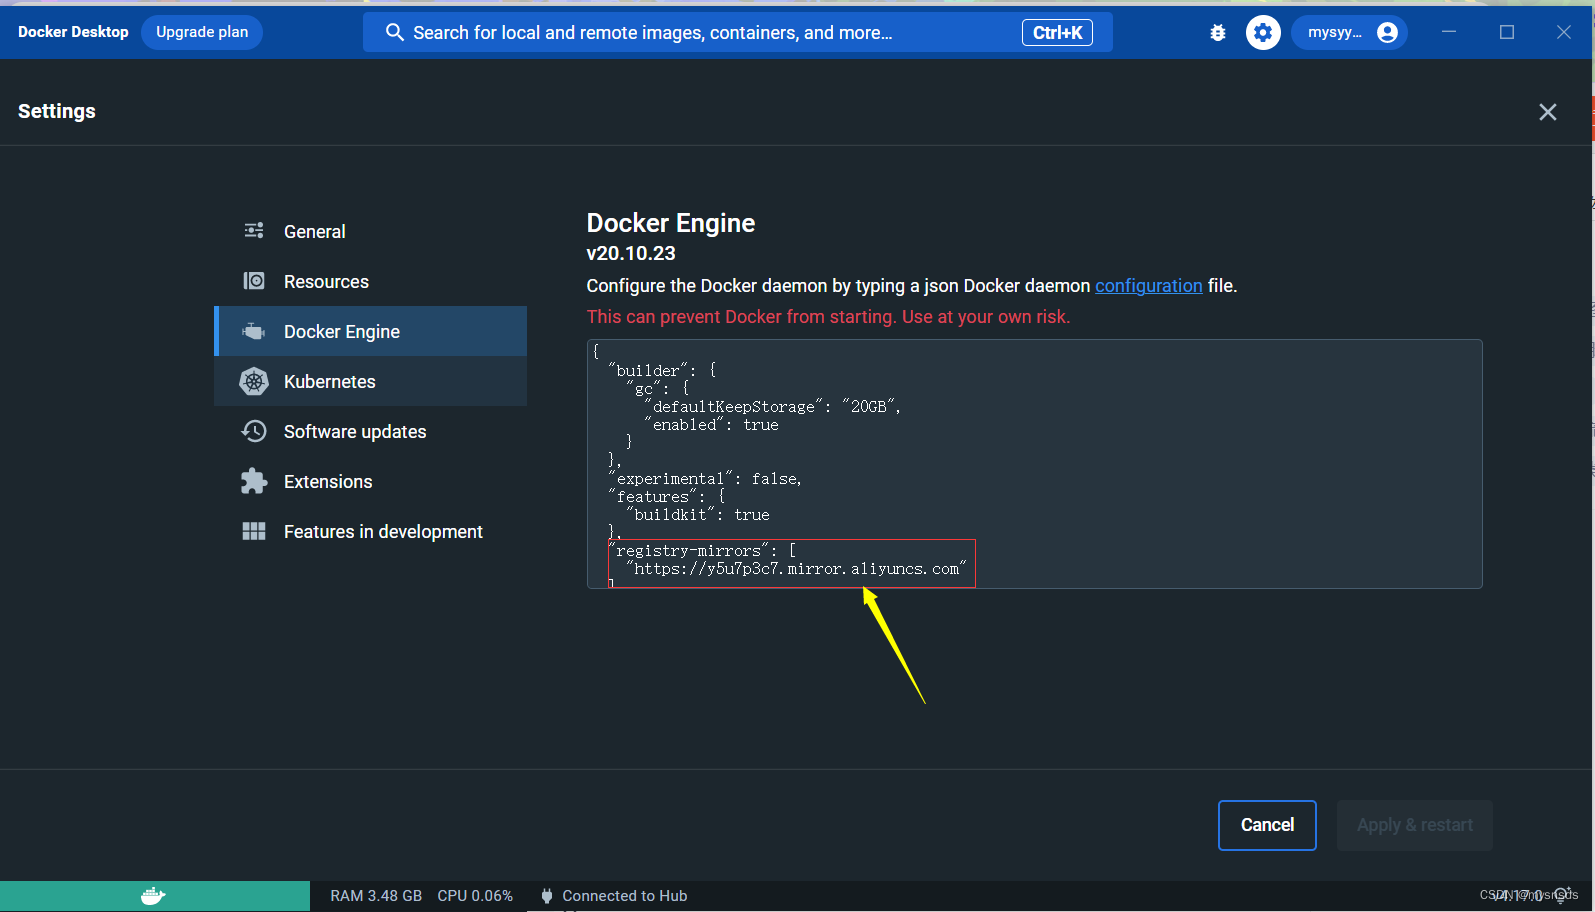Open the Resources settings section
This screenshot has width=1595, height=912.
click(371, 281)
